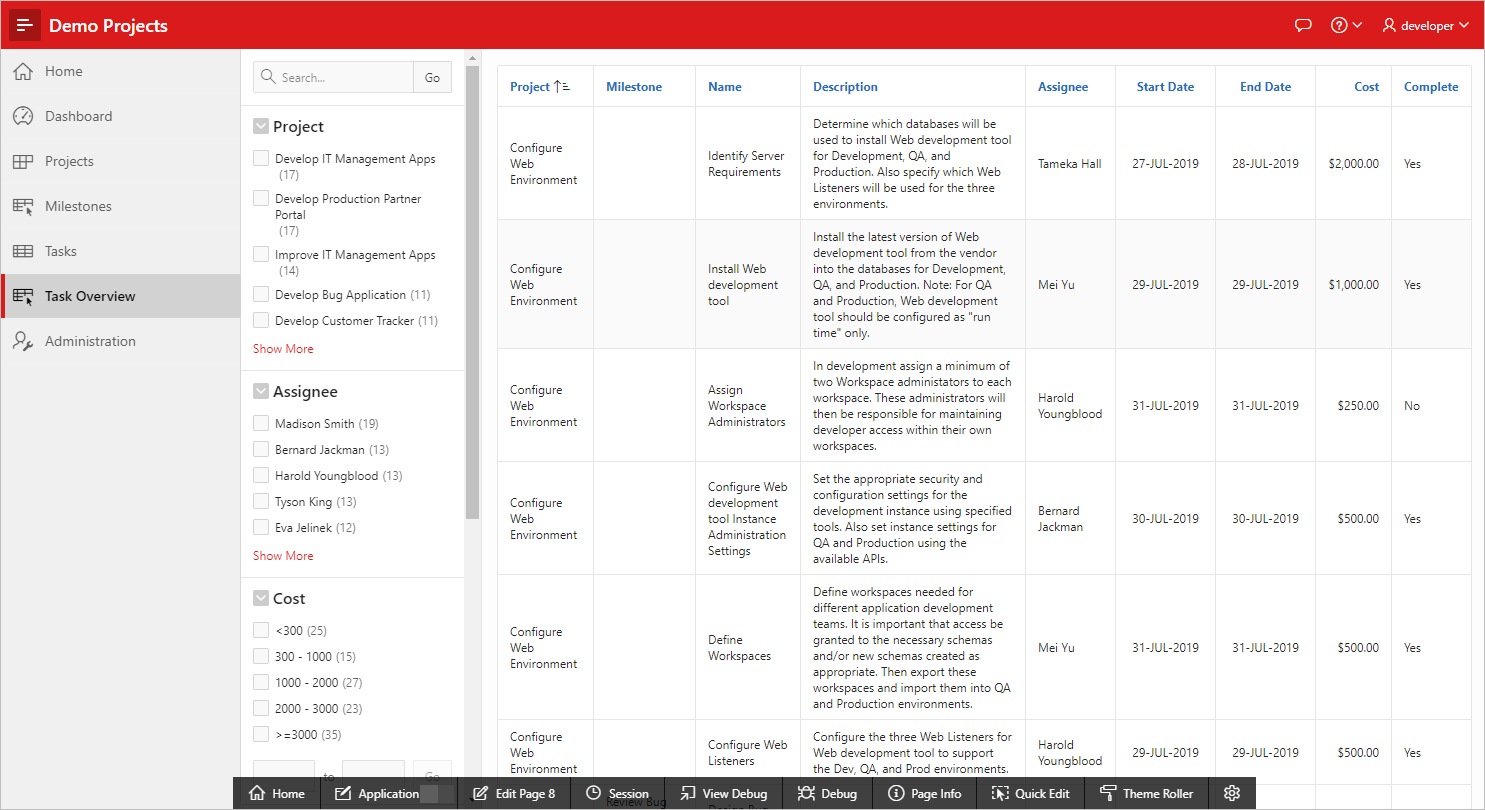Image resolution: width=1485 pixels, height=810 pixels.
Task: Check the >=3000 cost filter
Action: (x=261, y=734)
